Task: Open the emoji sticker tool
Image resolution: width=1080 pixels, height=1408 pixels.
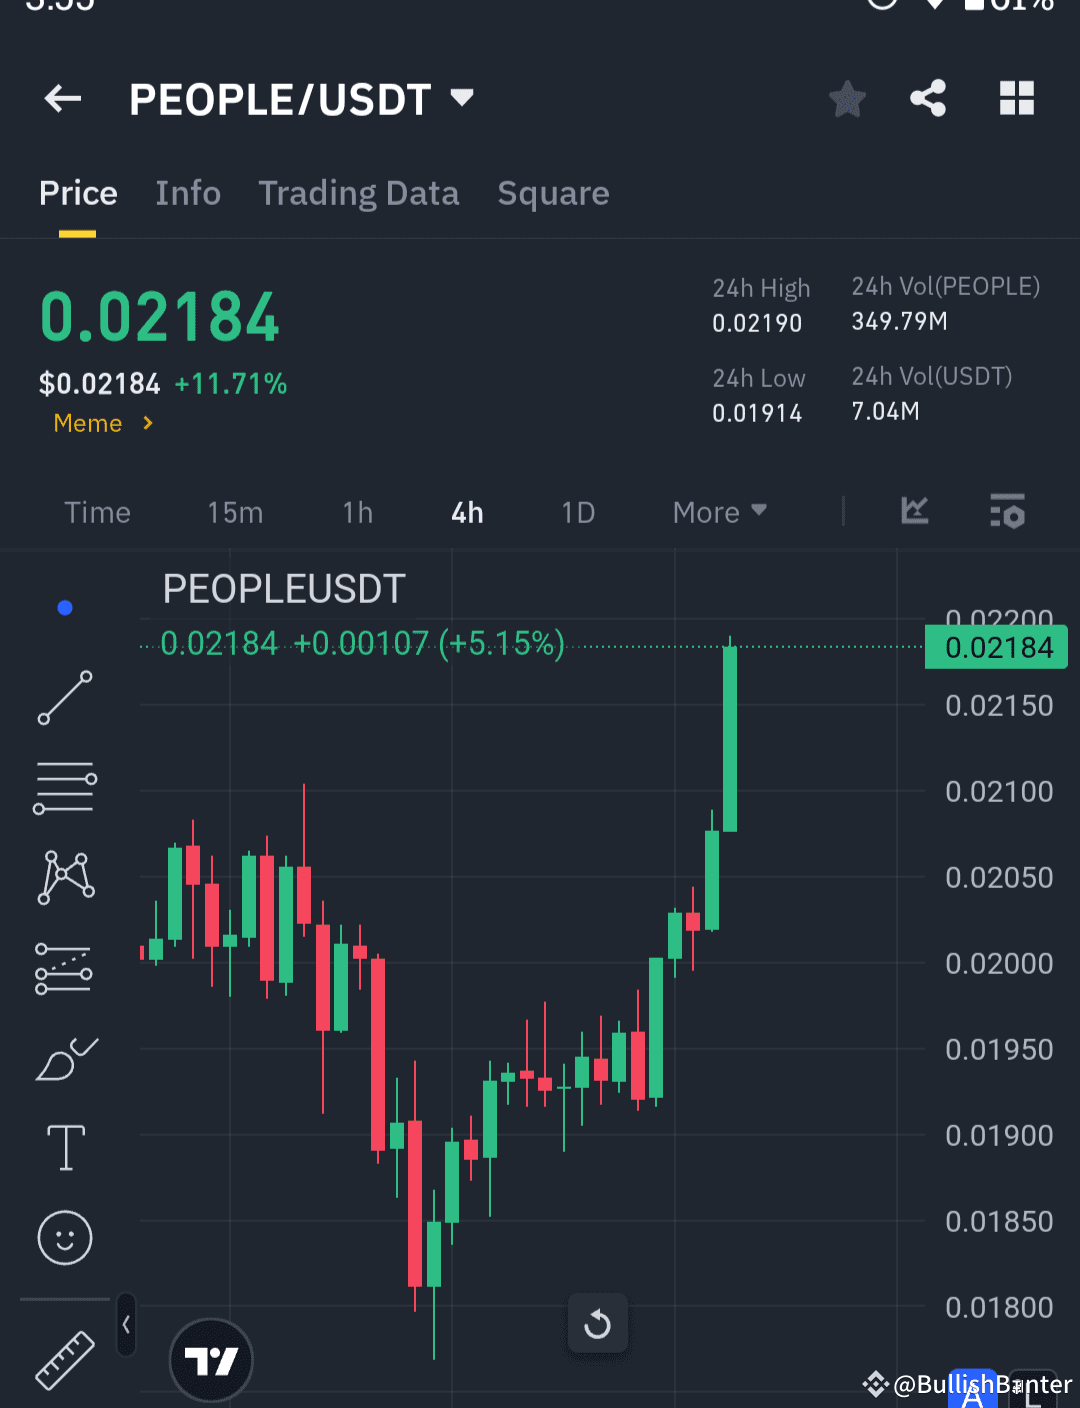Action: [64, 1238]
